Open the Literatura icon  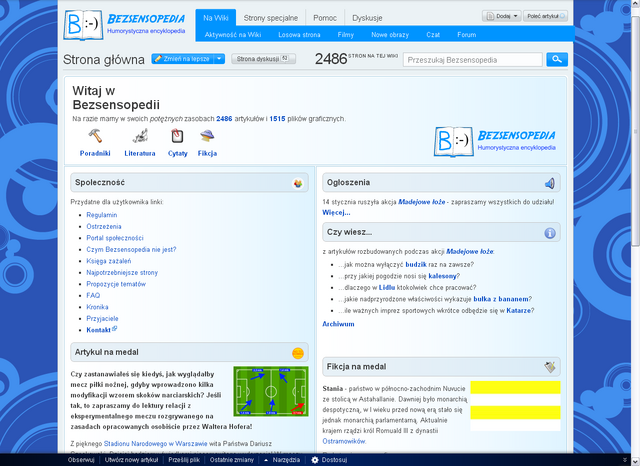click(140, 136)
